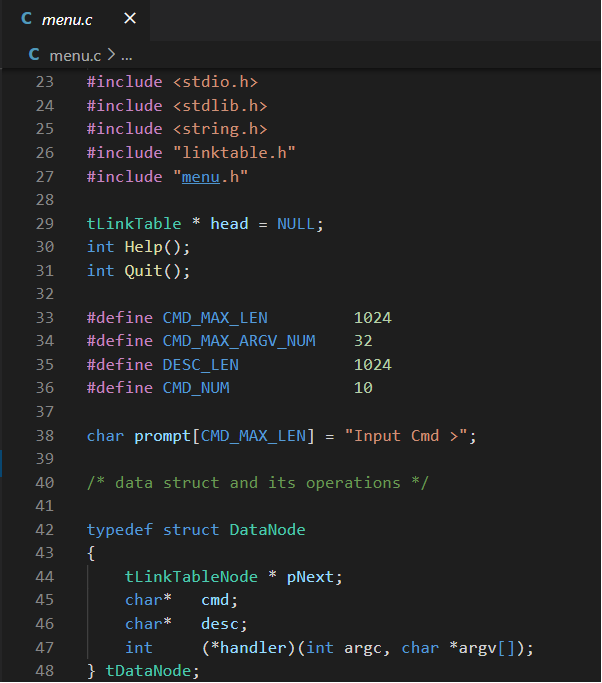
Task: Select the menu.c editor tab title
Action: pos(67,19)
